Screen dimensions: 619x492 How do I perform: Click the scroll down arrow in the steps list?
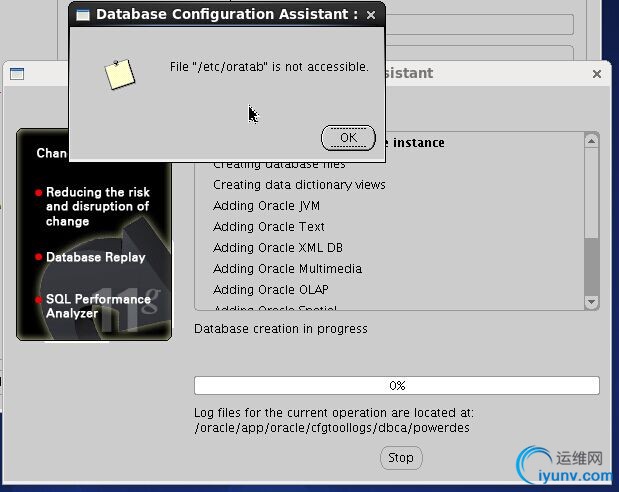point(591,302)
